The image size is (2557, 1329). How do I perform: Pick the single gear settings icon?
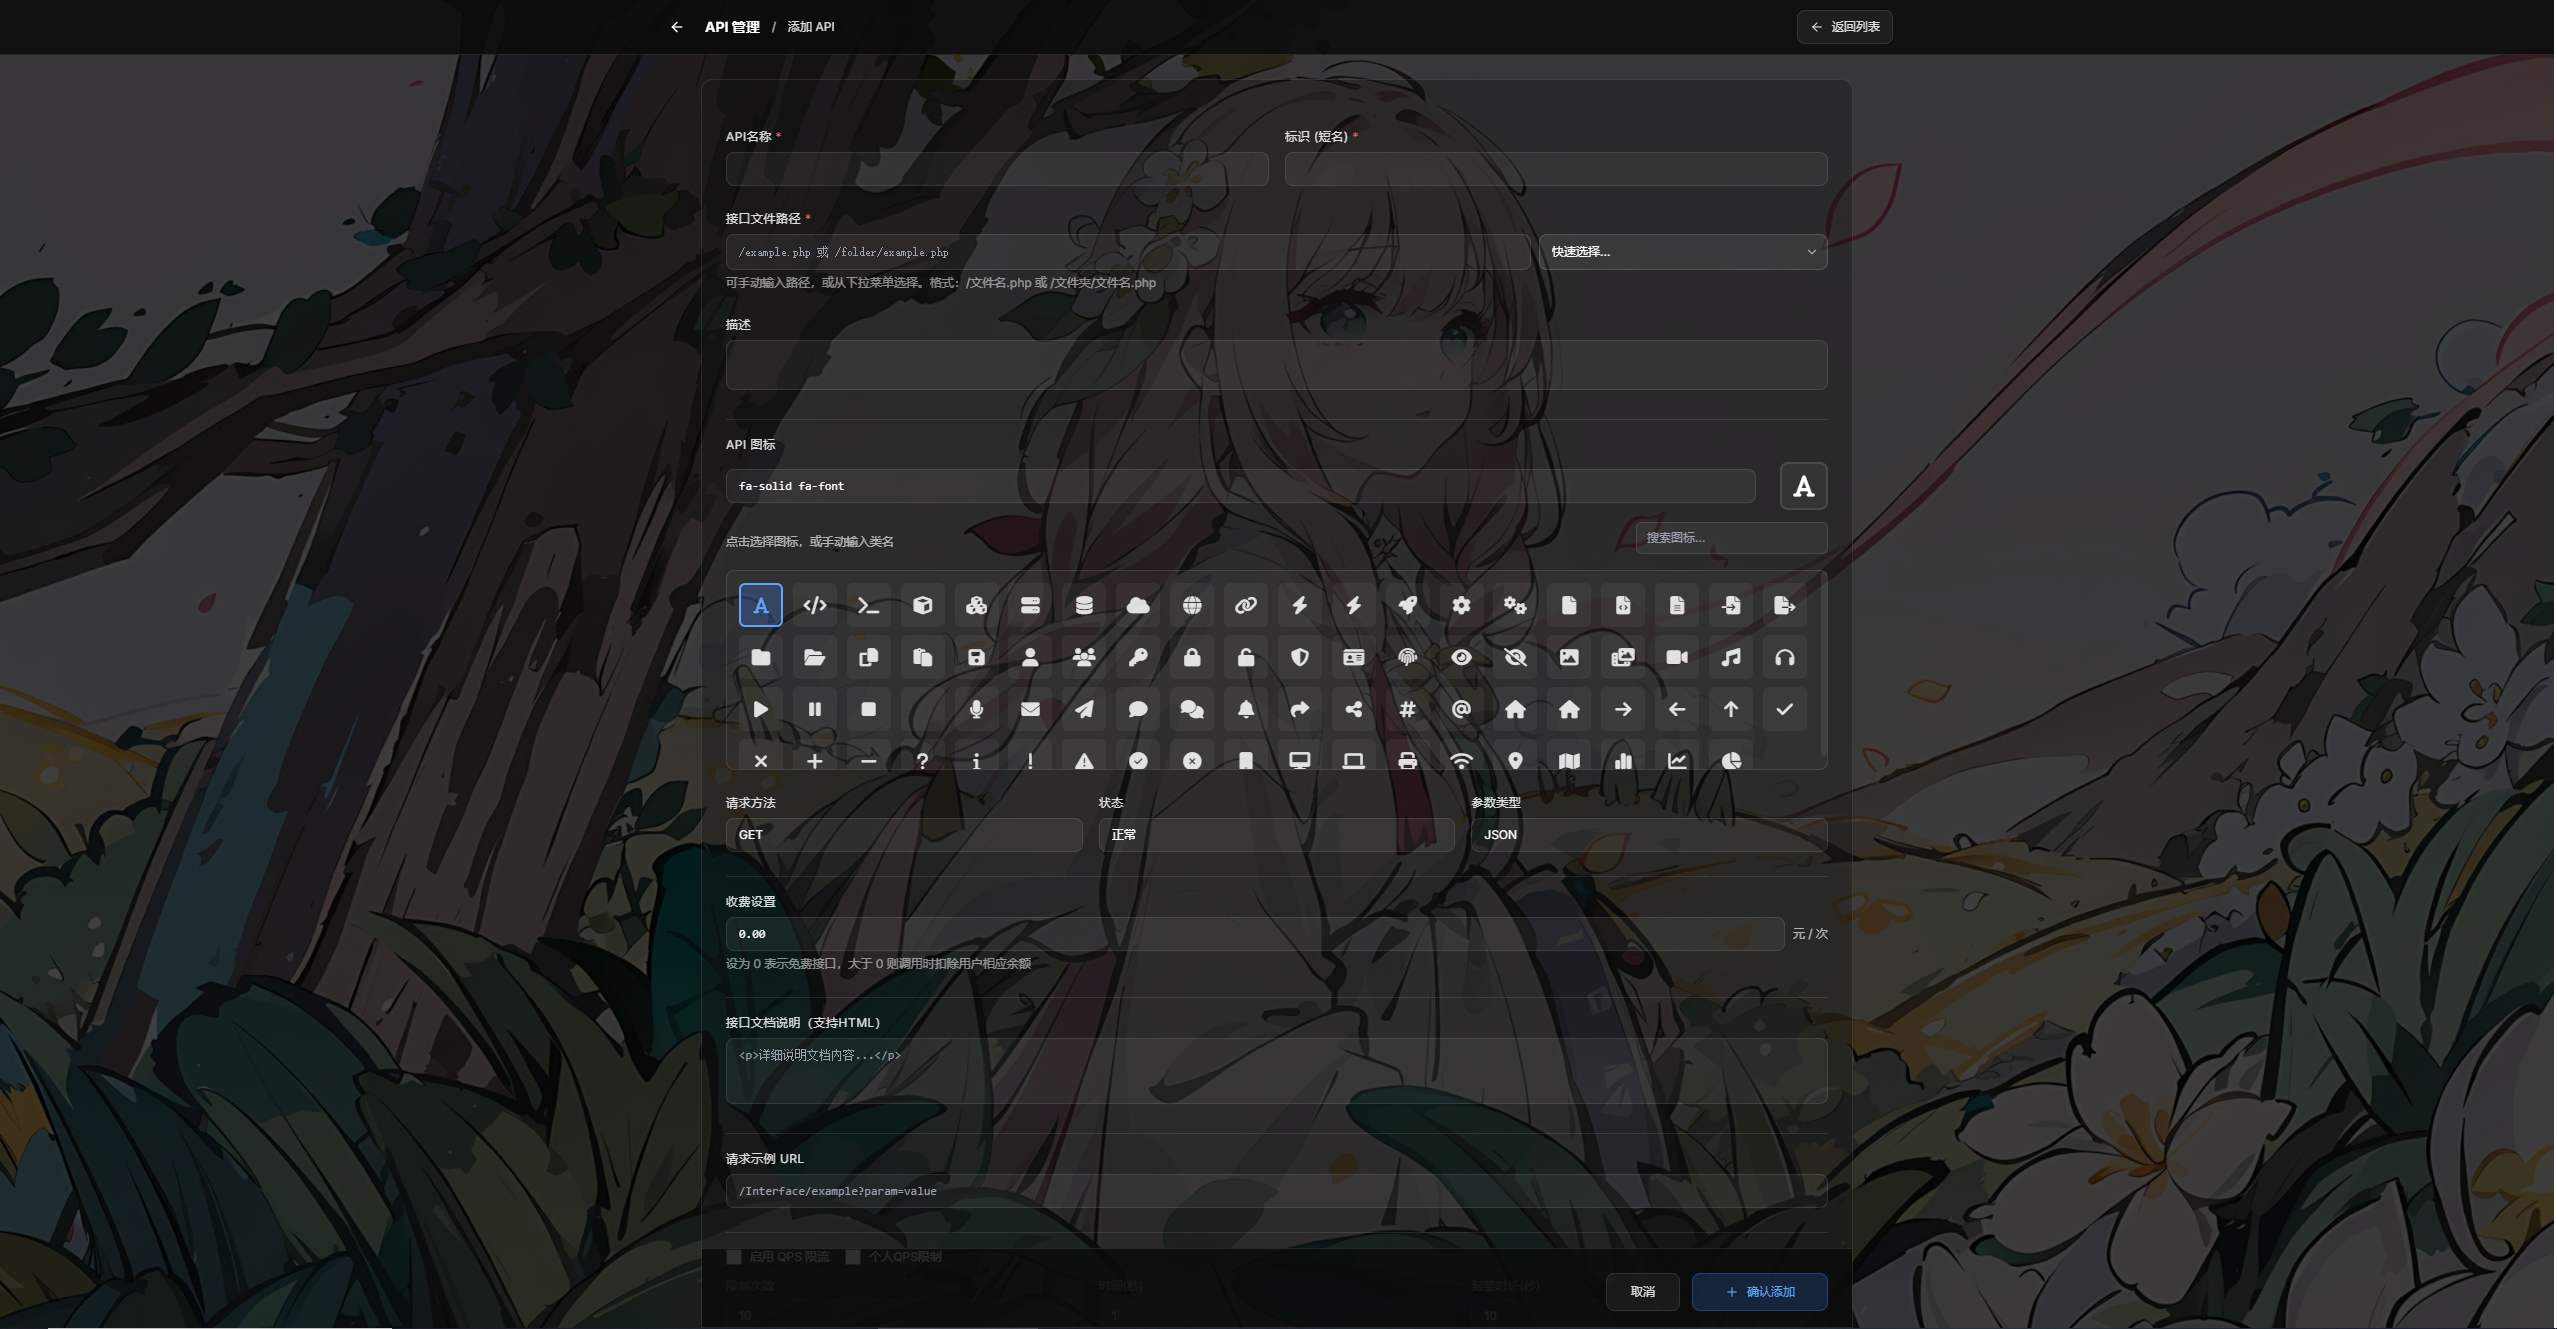coord(1461,605)
